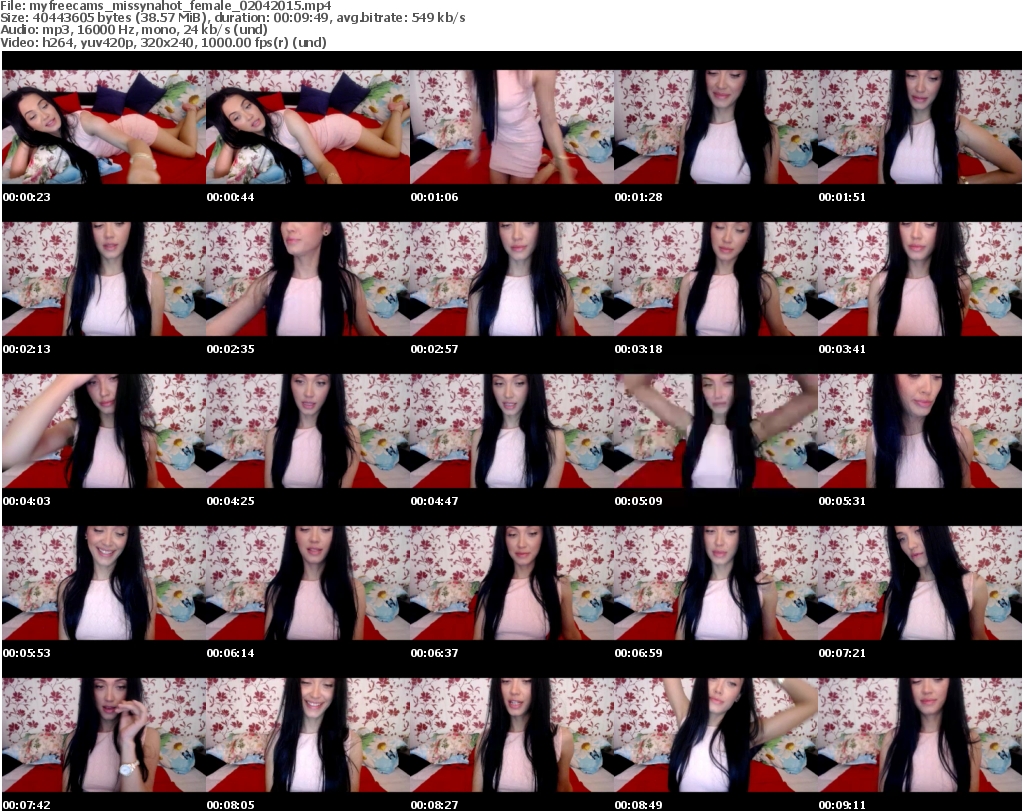This screenshot has width=1024, height=811.
Task: Select the thumbnail at 00:01:06
Action: [512, 127]
